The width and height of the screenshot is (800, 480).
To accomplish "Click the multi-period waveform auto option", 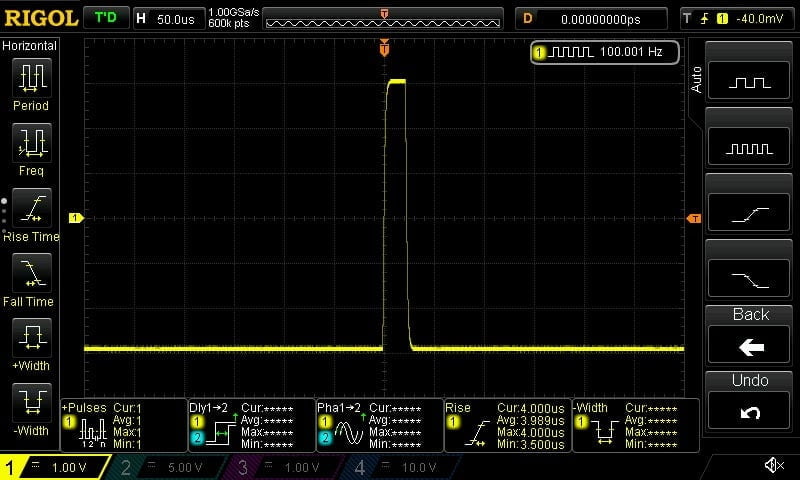I will pos(749,147).
